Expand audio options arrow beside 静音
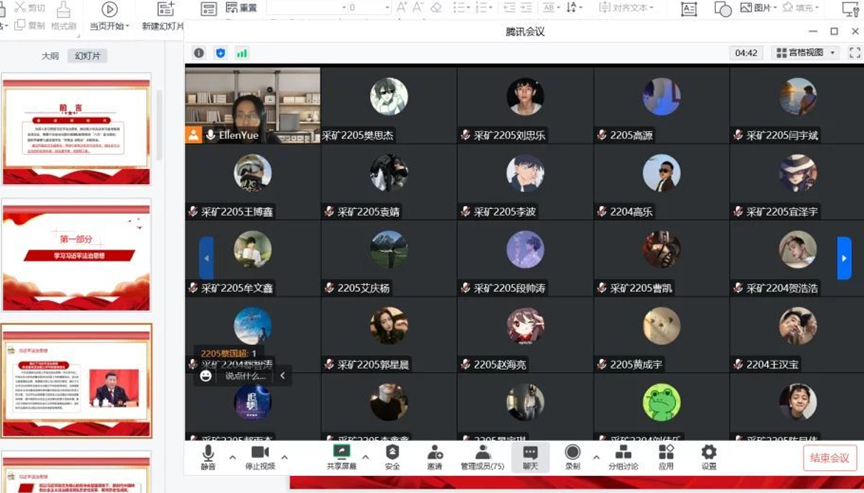Screen dimensions: 864x493 point(232,458)
